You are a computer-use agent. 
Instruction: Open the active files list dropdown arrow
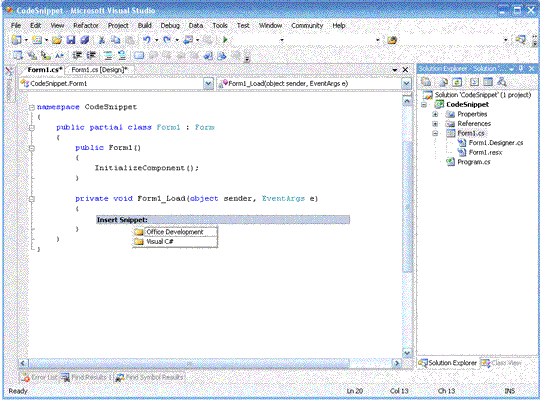click(395, 70)
